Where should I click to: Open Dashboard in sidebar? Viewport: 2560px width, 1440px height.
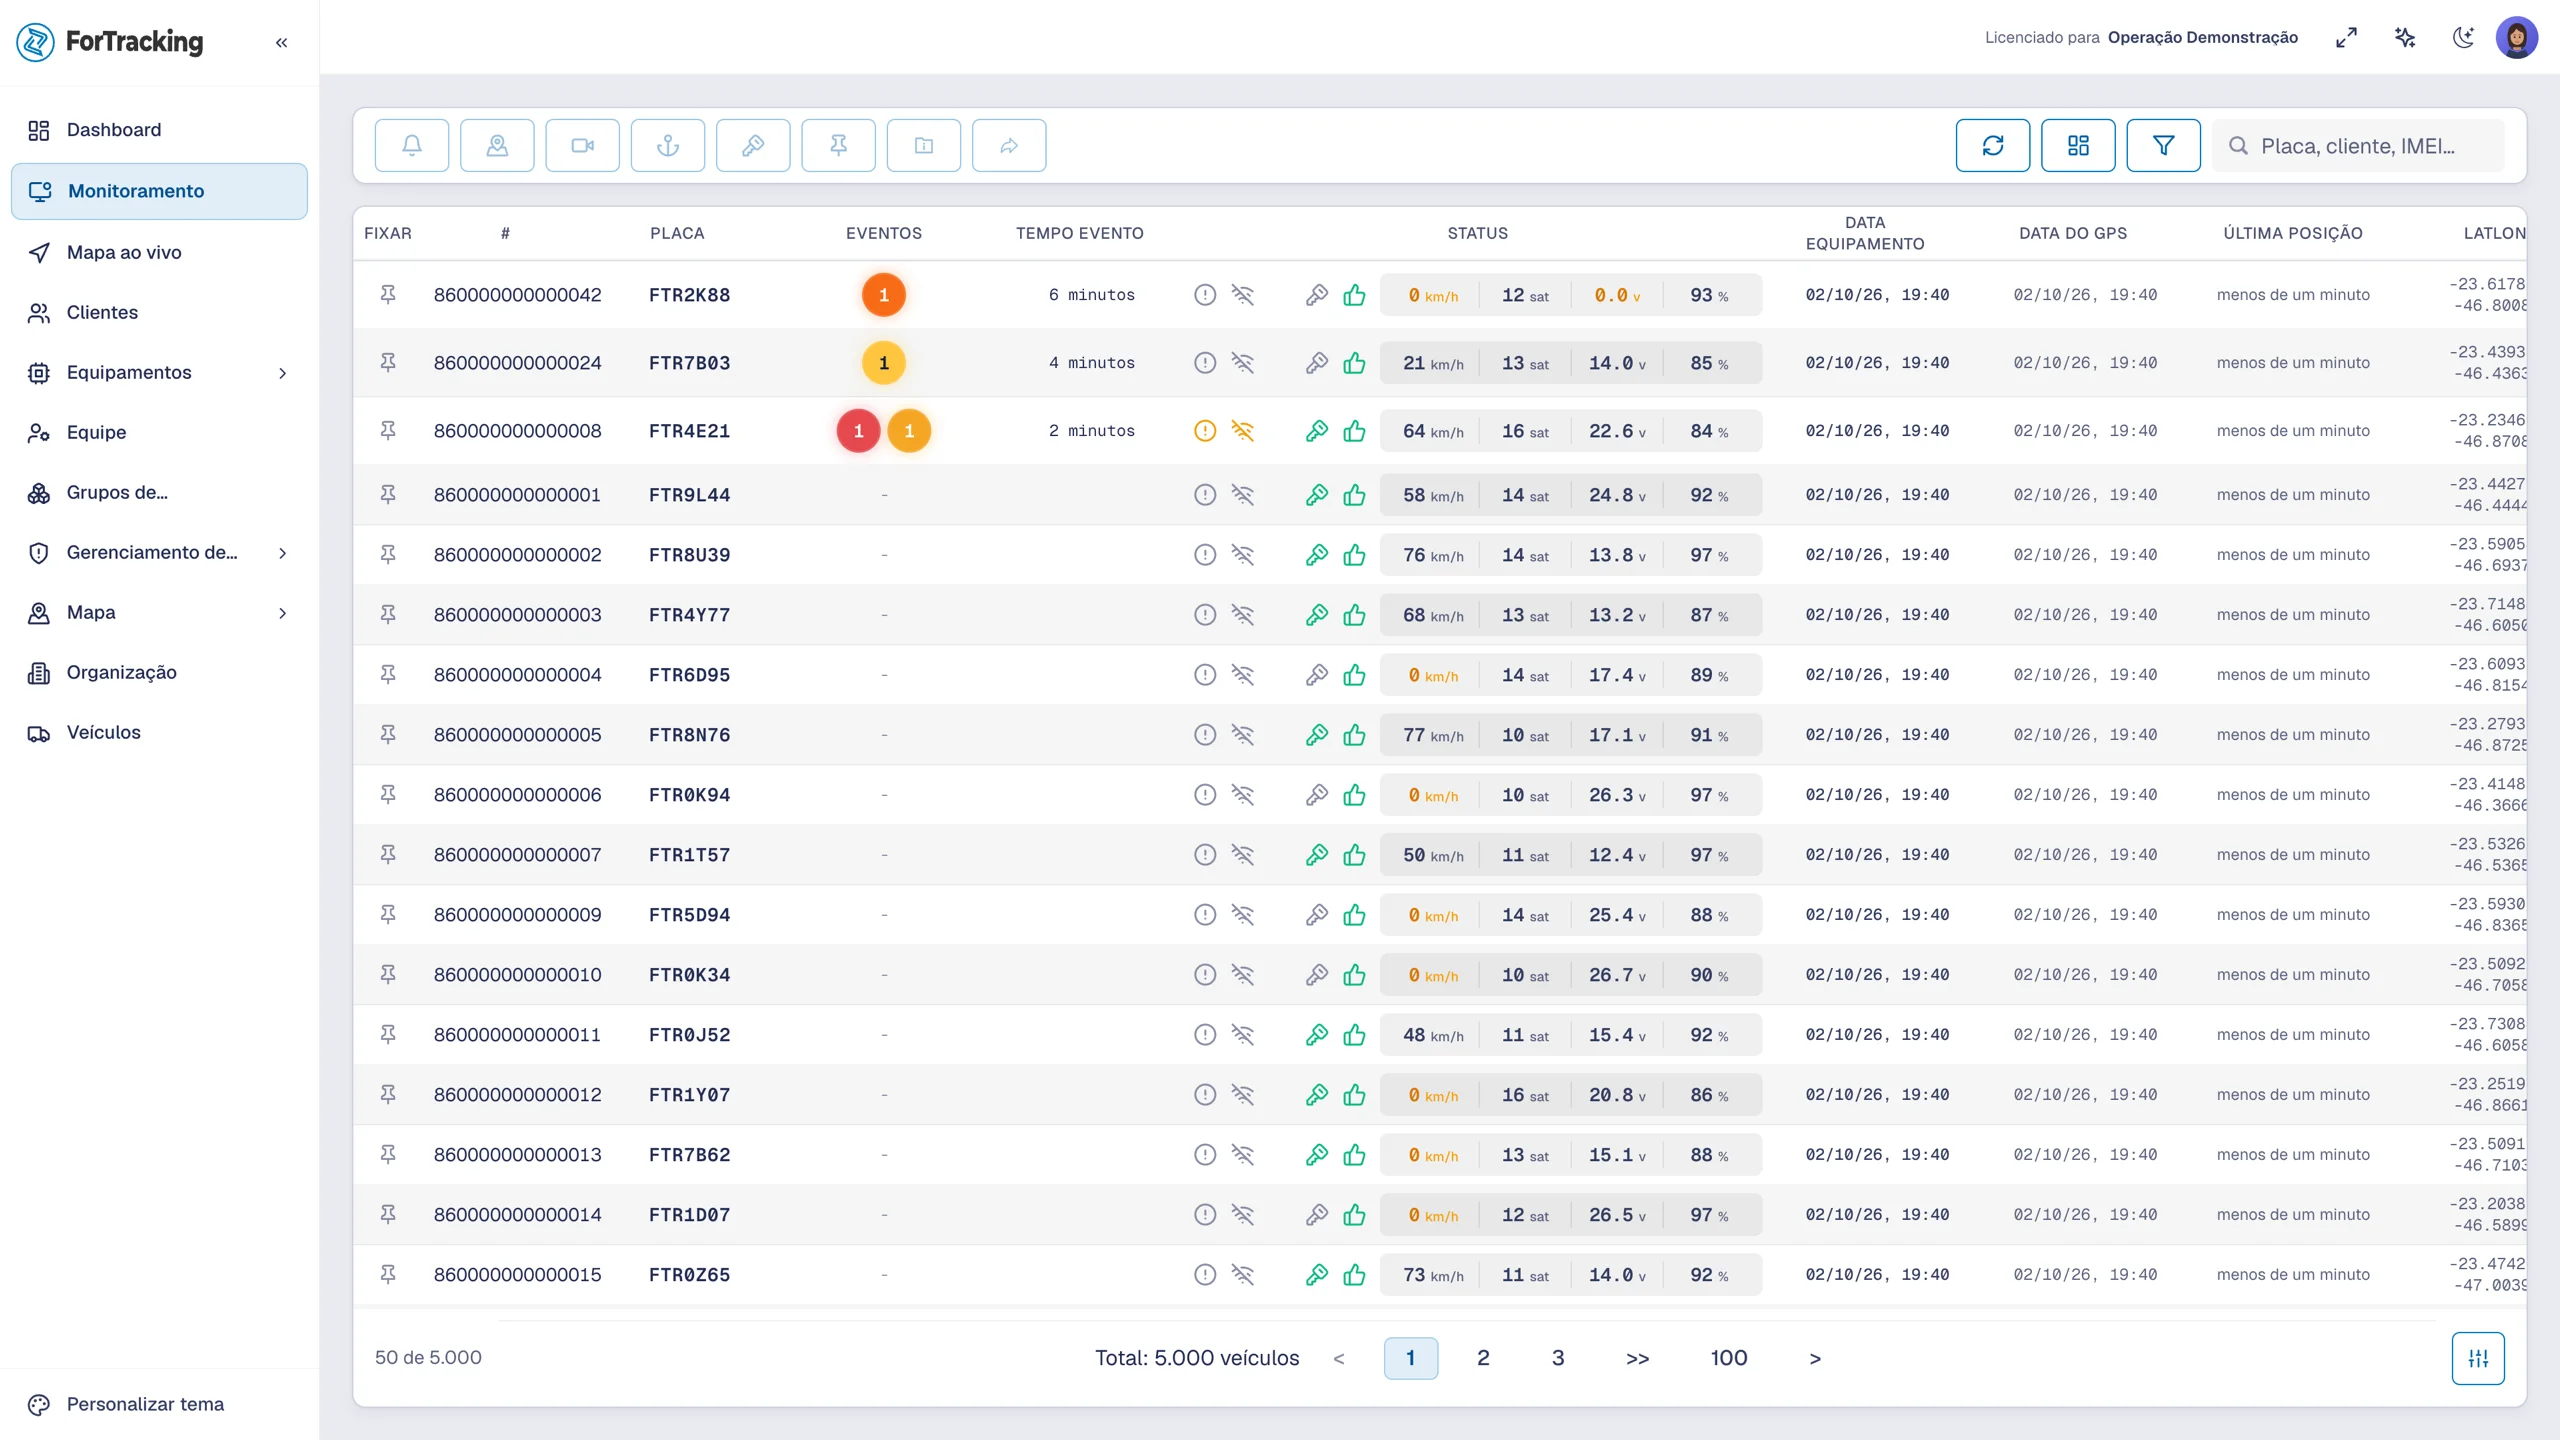pos(159,130)
